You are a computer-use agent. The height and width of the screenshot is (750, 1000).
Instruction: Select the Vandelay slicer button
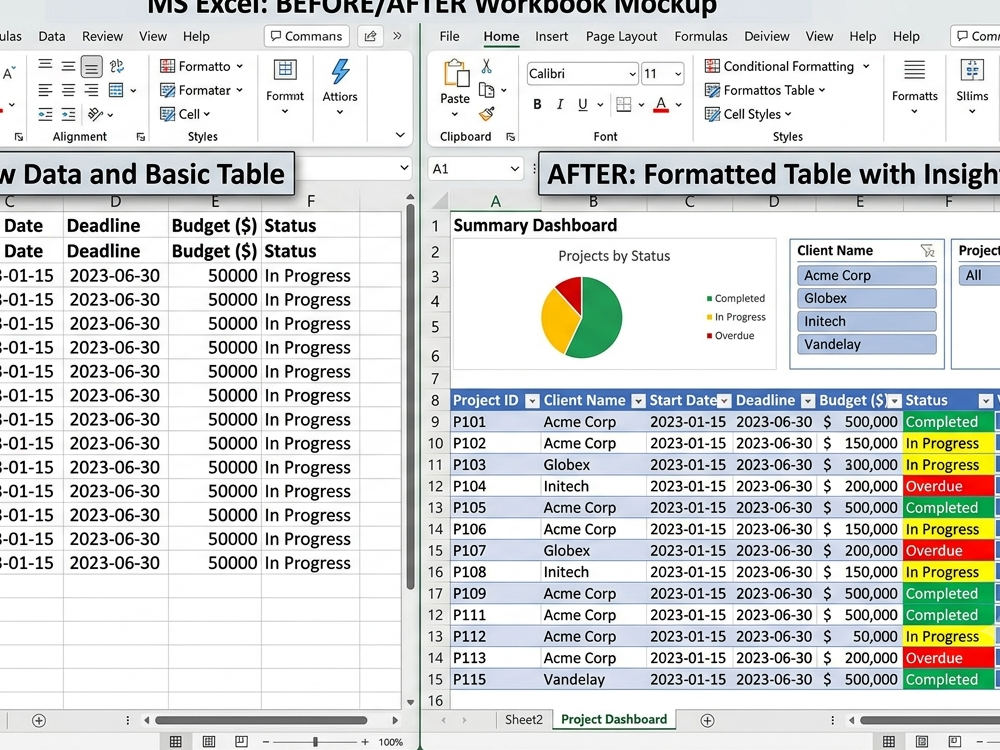click(x=866, y=344)
